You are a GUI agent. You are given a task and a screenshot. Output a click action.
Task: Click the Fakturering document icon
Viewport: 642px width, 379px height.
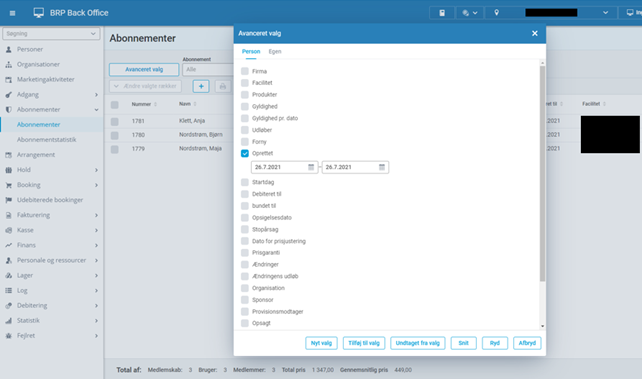(9, 215)
